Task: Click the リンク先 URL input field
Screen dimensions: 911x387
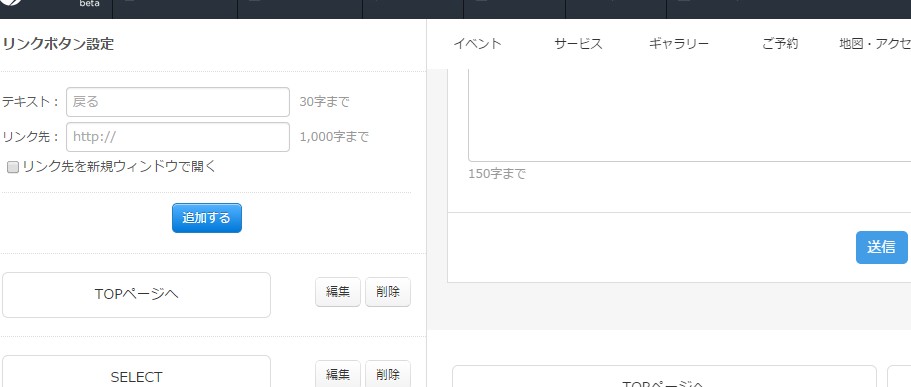Action: point(178,137)
